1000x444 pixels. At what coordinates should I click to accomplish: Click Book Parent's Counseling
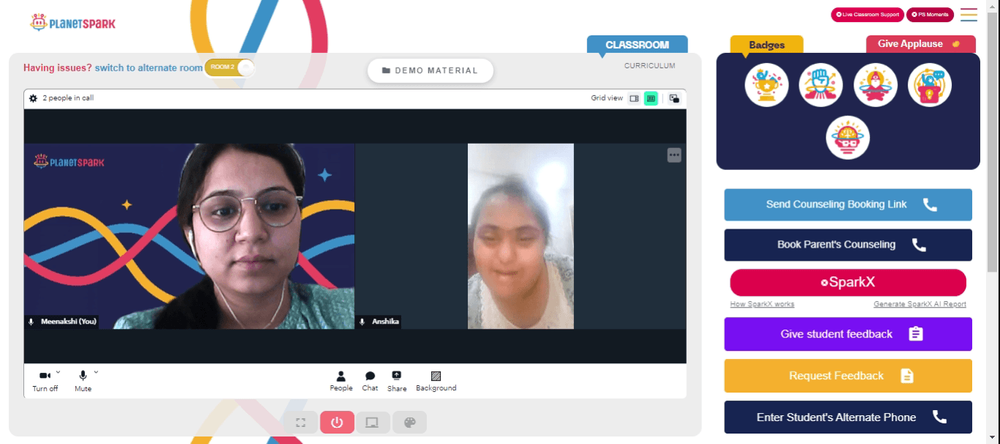coord(848,245)
